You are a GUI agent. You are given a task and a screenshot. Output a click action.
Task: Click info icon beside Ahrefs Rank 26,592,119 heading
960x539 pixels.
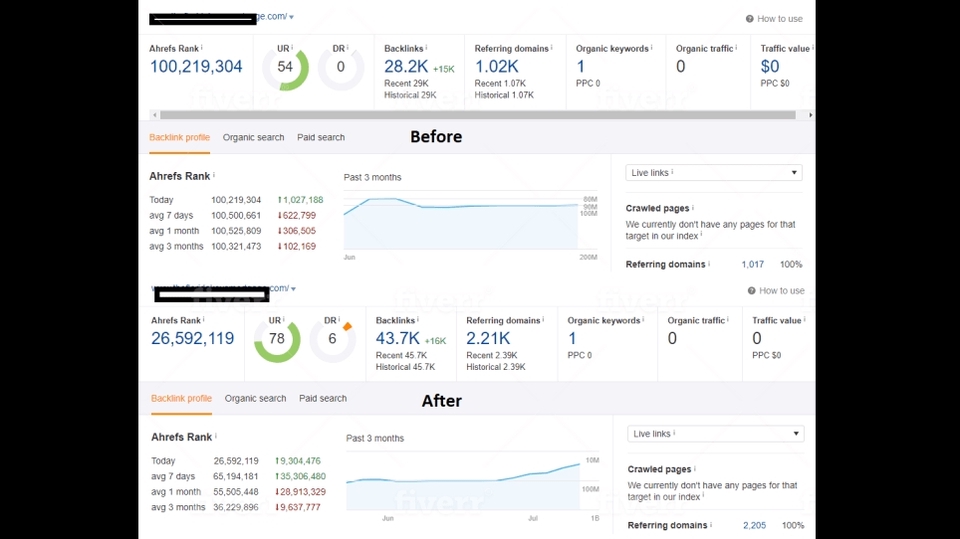pyautogui.click(x=203, y=320)
